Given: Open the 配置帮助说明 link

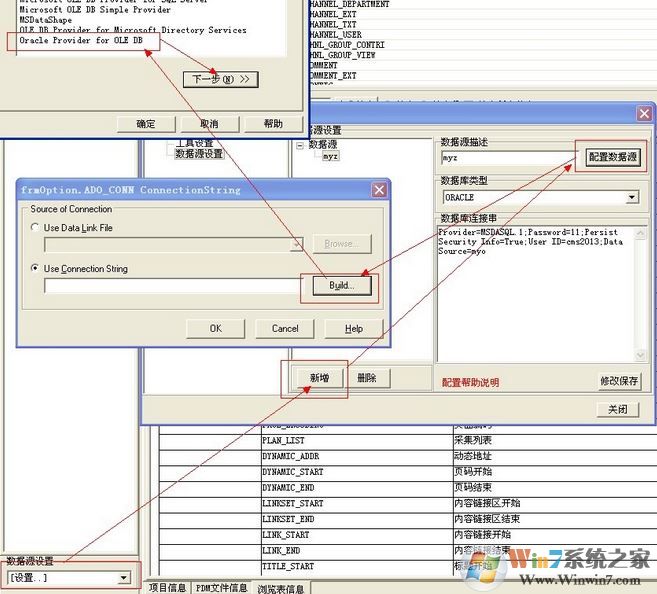Looking at the screenshot, I should 470,382.
